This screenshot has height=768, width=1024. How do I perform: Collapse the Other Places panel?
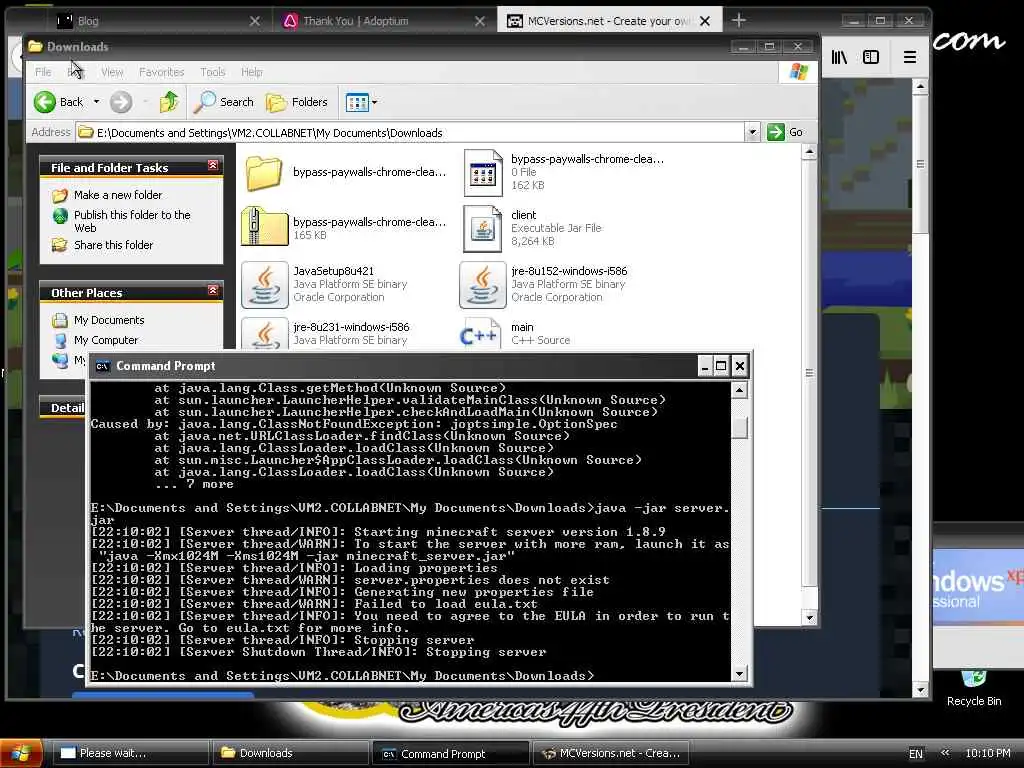(x=213, y=290)
